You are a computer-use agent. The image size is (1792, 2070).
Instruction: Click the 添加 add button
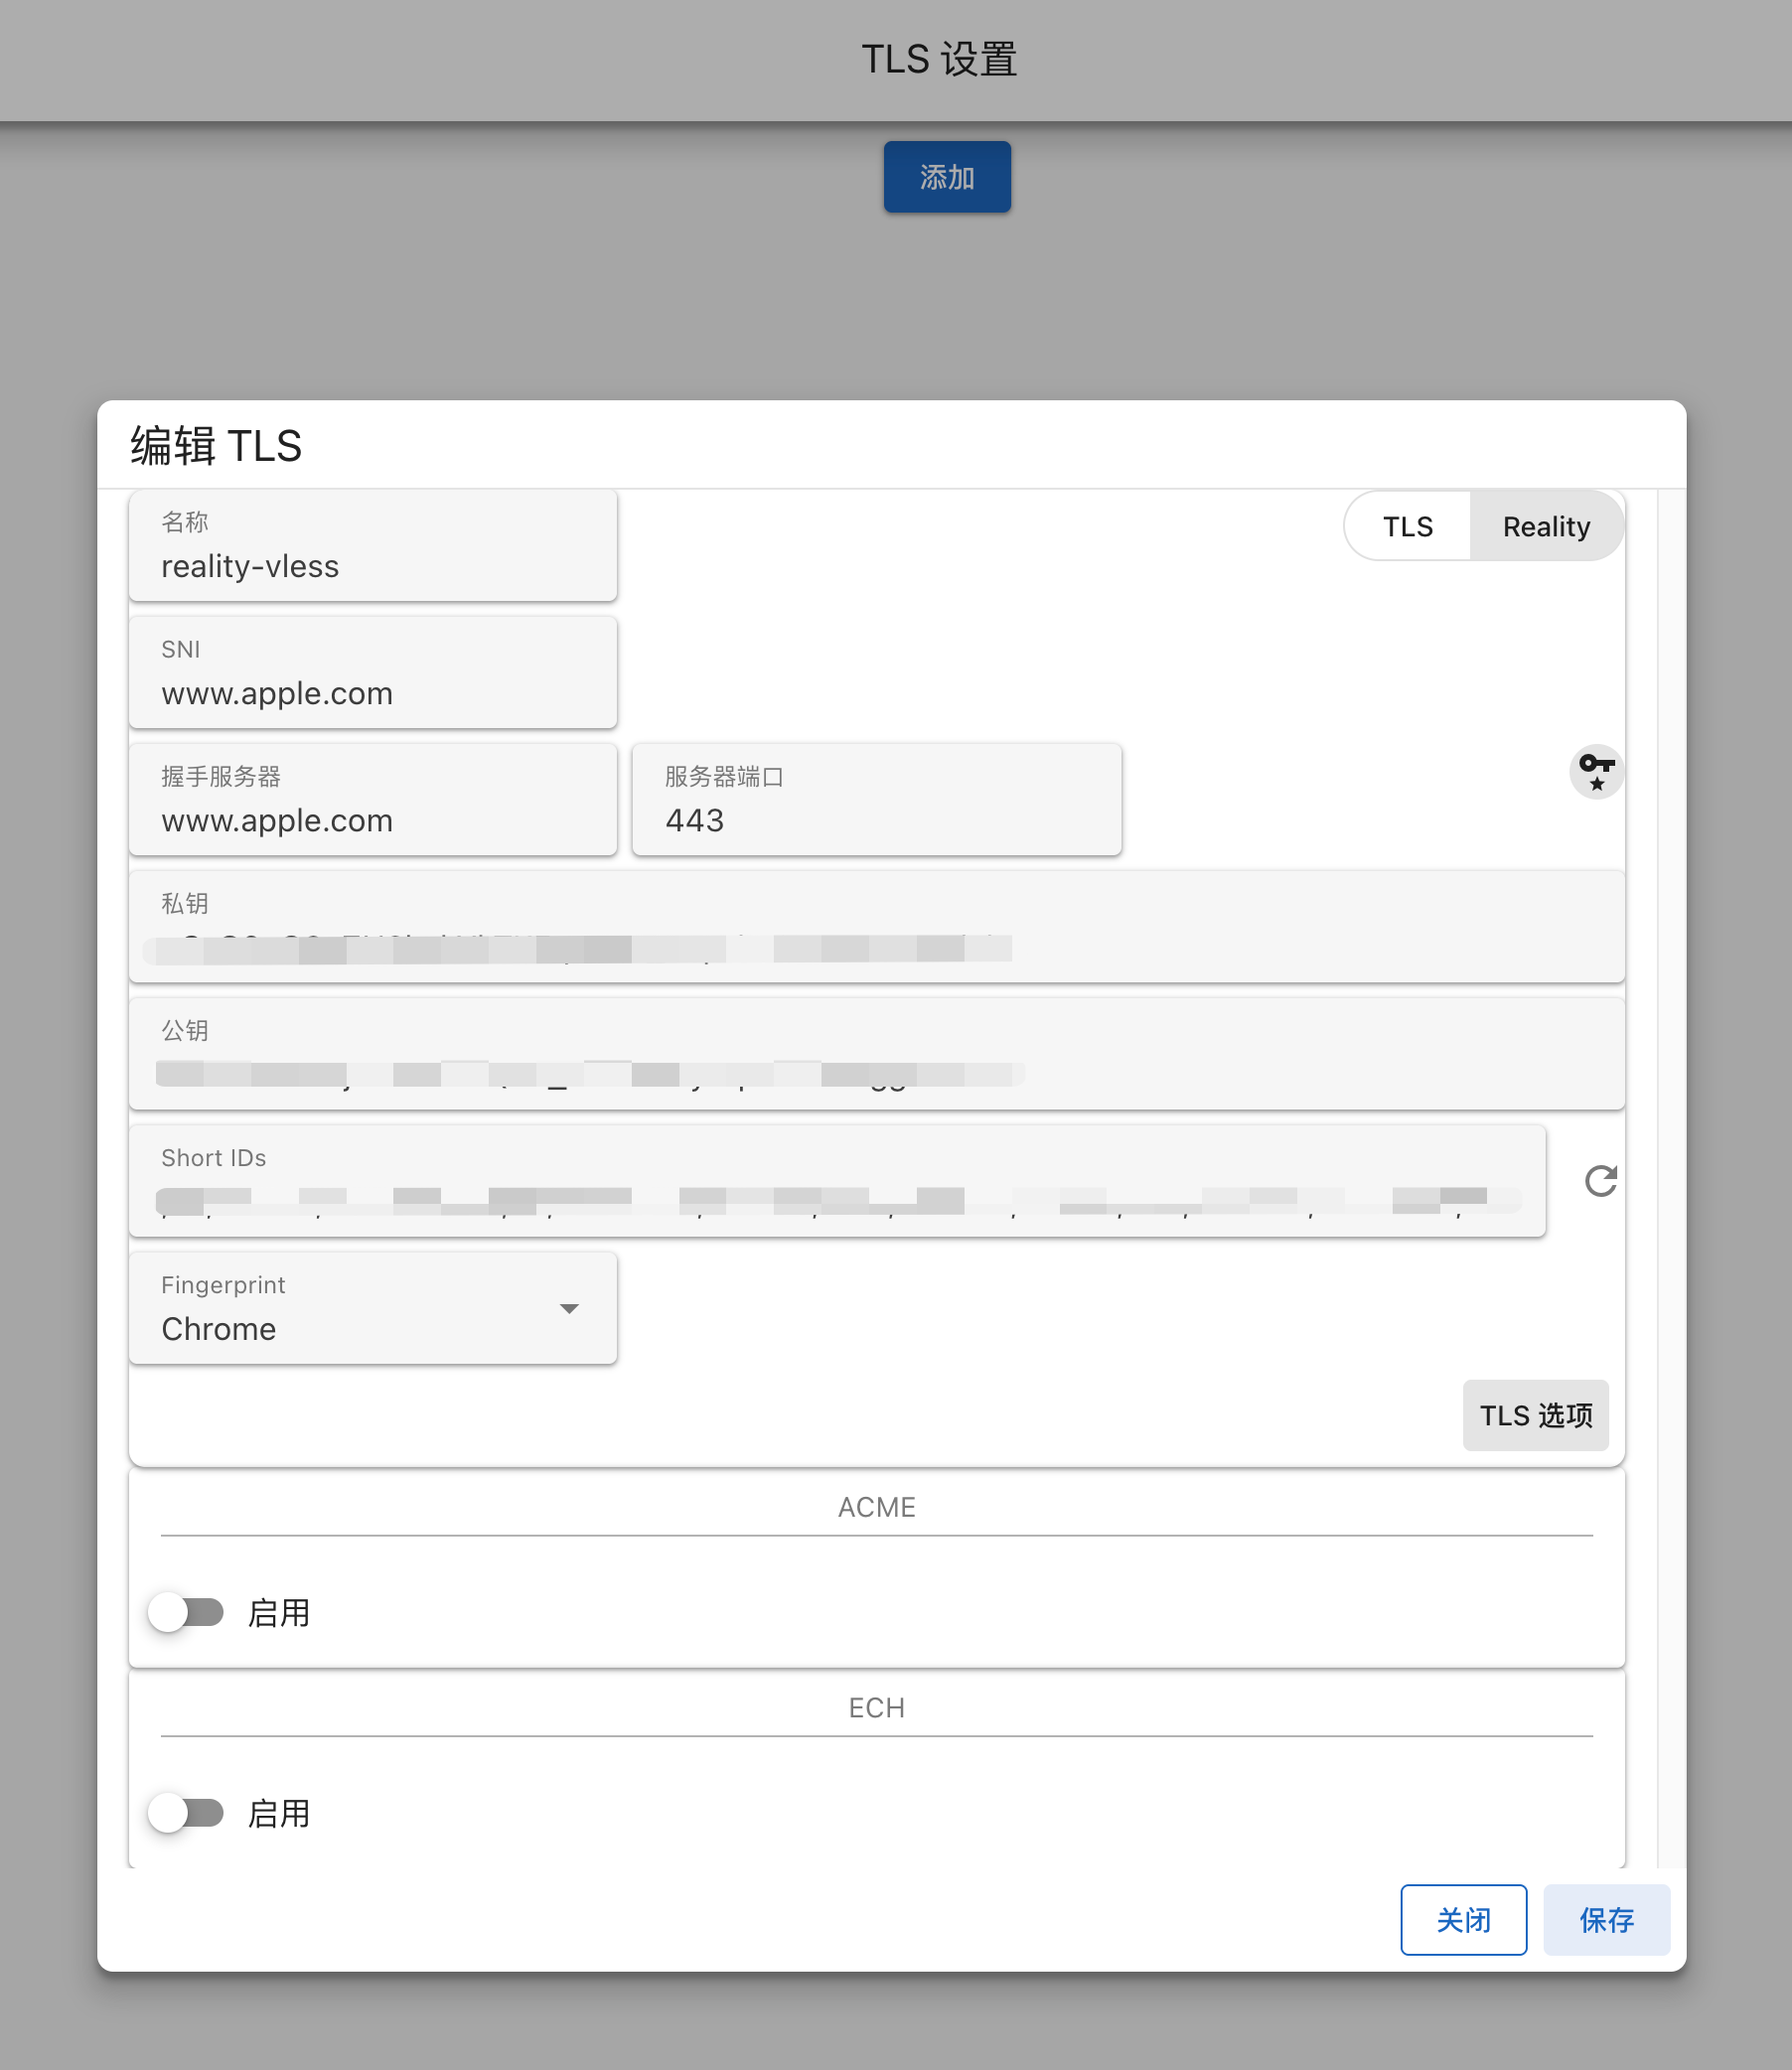pyautogui.click(x=947, y=177)
